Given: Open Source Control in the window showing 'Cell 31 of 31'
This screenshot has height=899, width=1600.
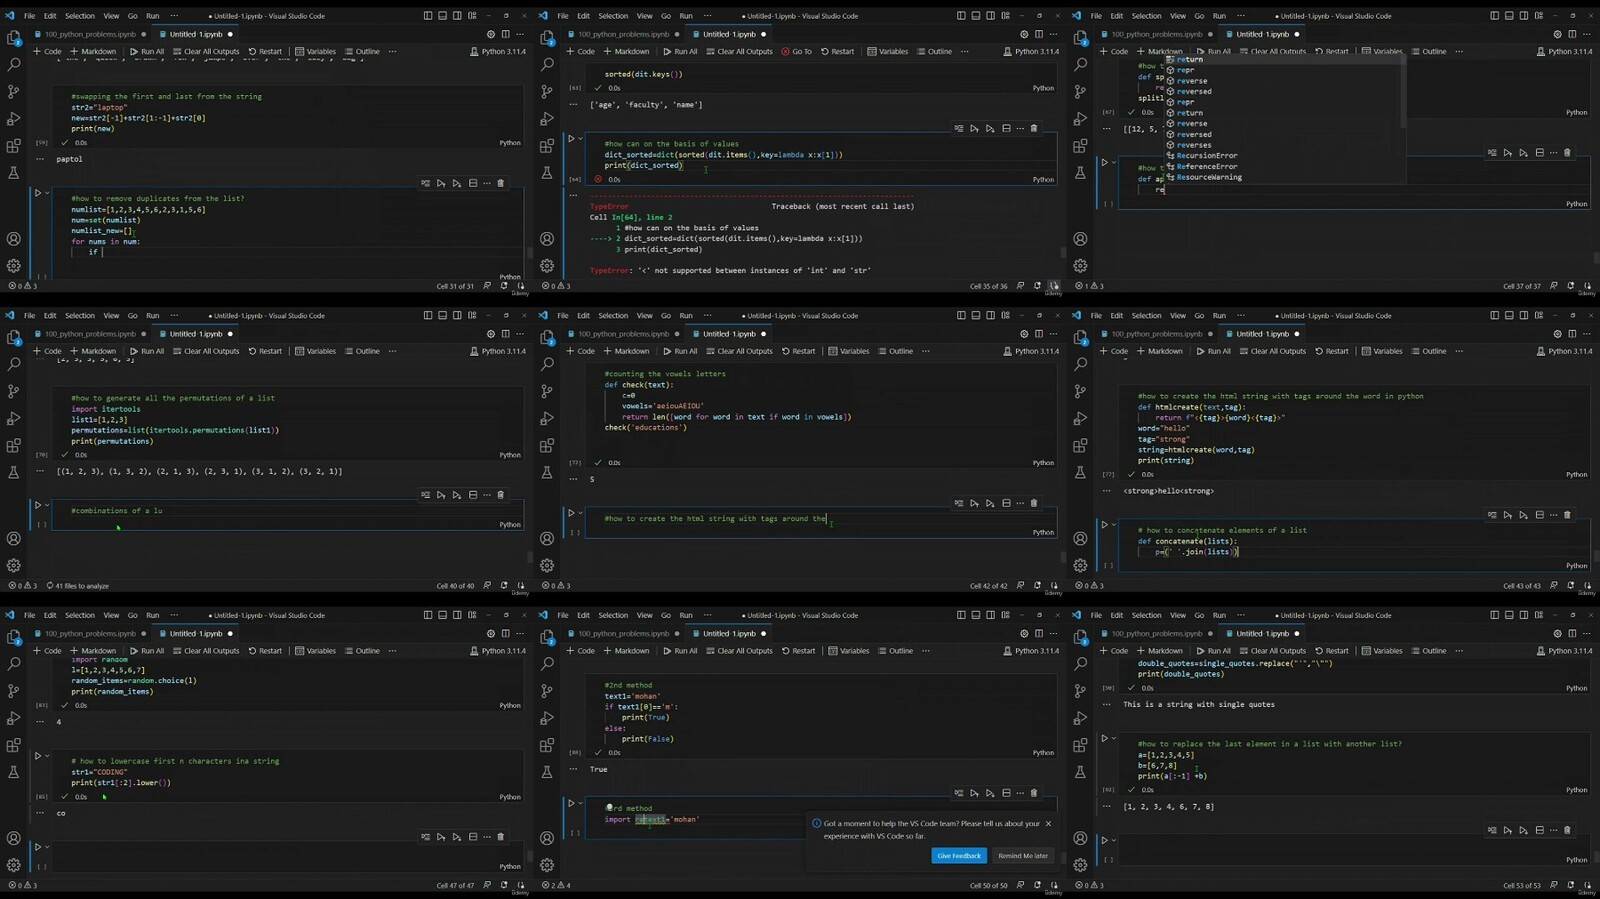Looking at the screenshot, I should (14, 91).
